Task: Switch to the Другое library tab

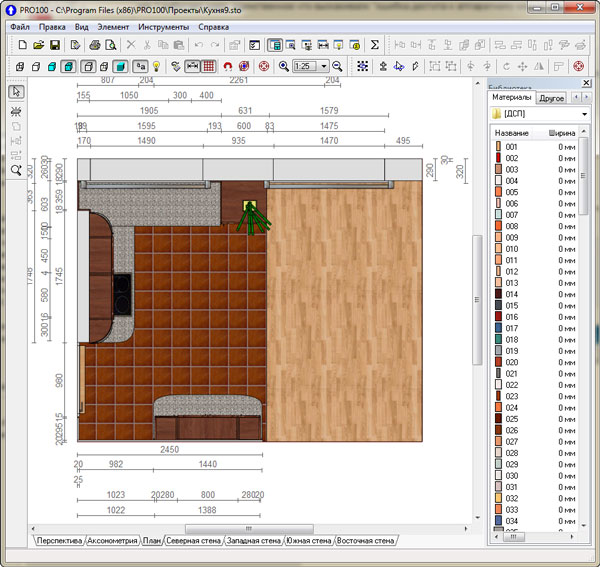Action: point(552,98)
